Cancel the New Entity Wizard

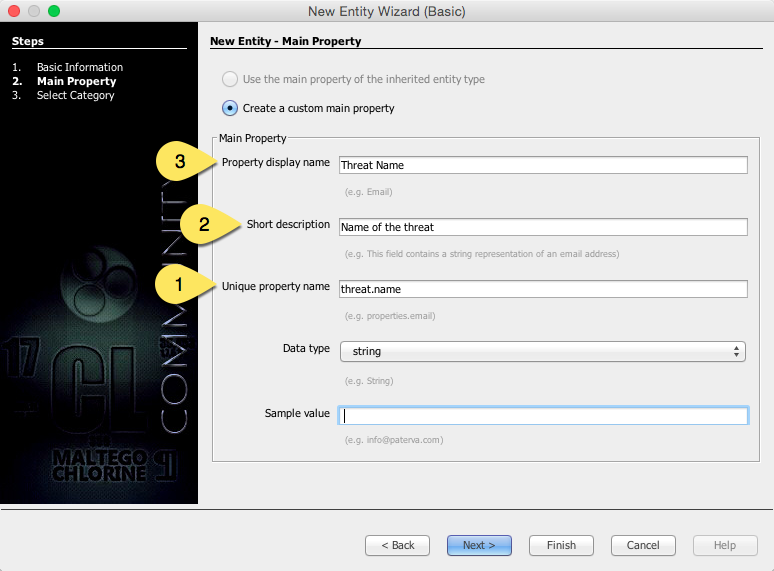pos(643,545)
